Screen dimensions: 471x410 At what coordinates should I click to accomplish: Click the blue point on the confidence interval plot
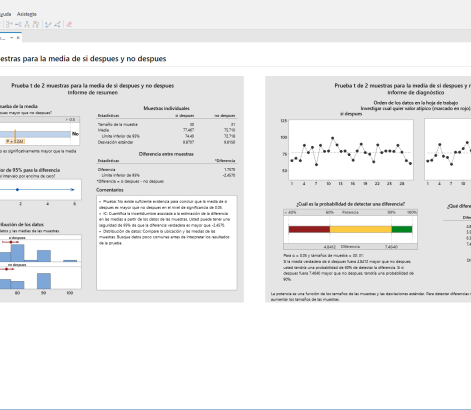pyautogui.click(x=17, y=190)
